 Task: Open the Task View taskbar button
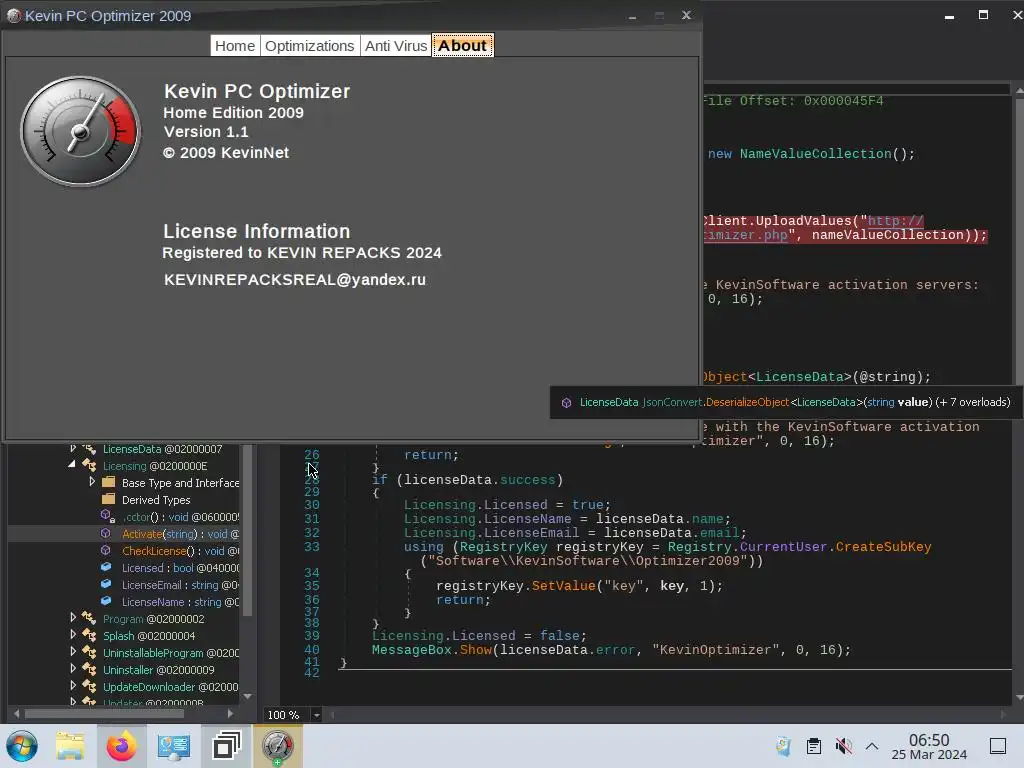pos(227,746)
